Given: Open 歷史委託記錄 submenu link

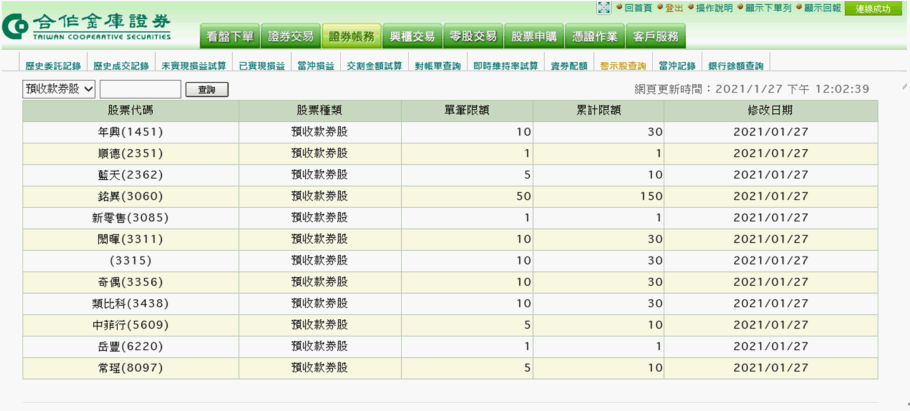Looking at the screenshot, I should click(x=52, y=66).
